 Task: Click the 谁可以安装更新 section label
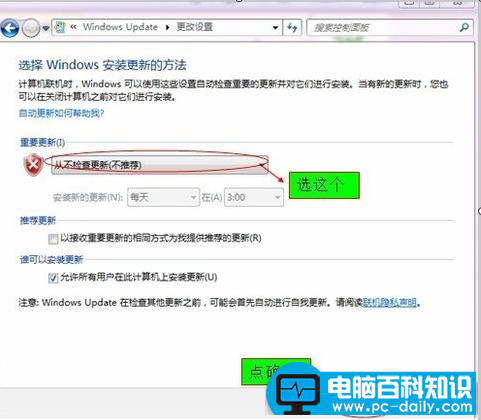point(52,260)
